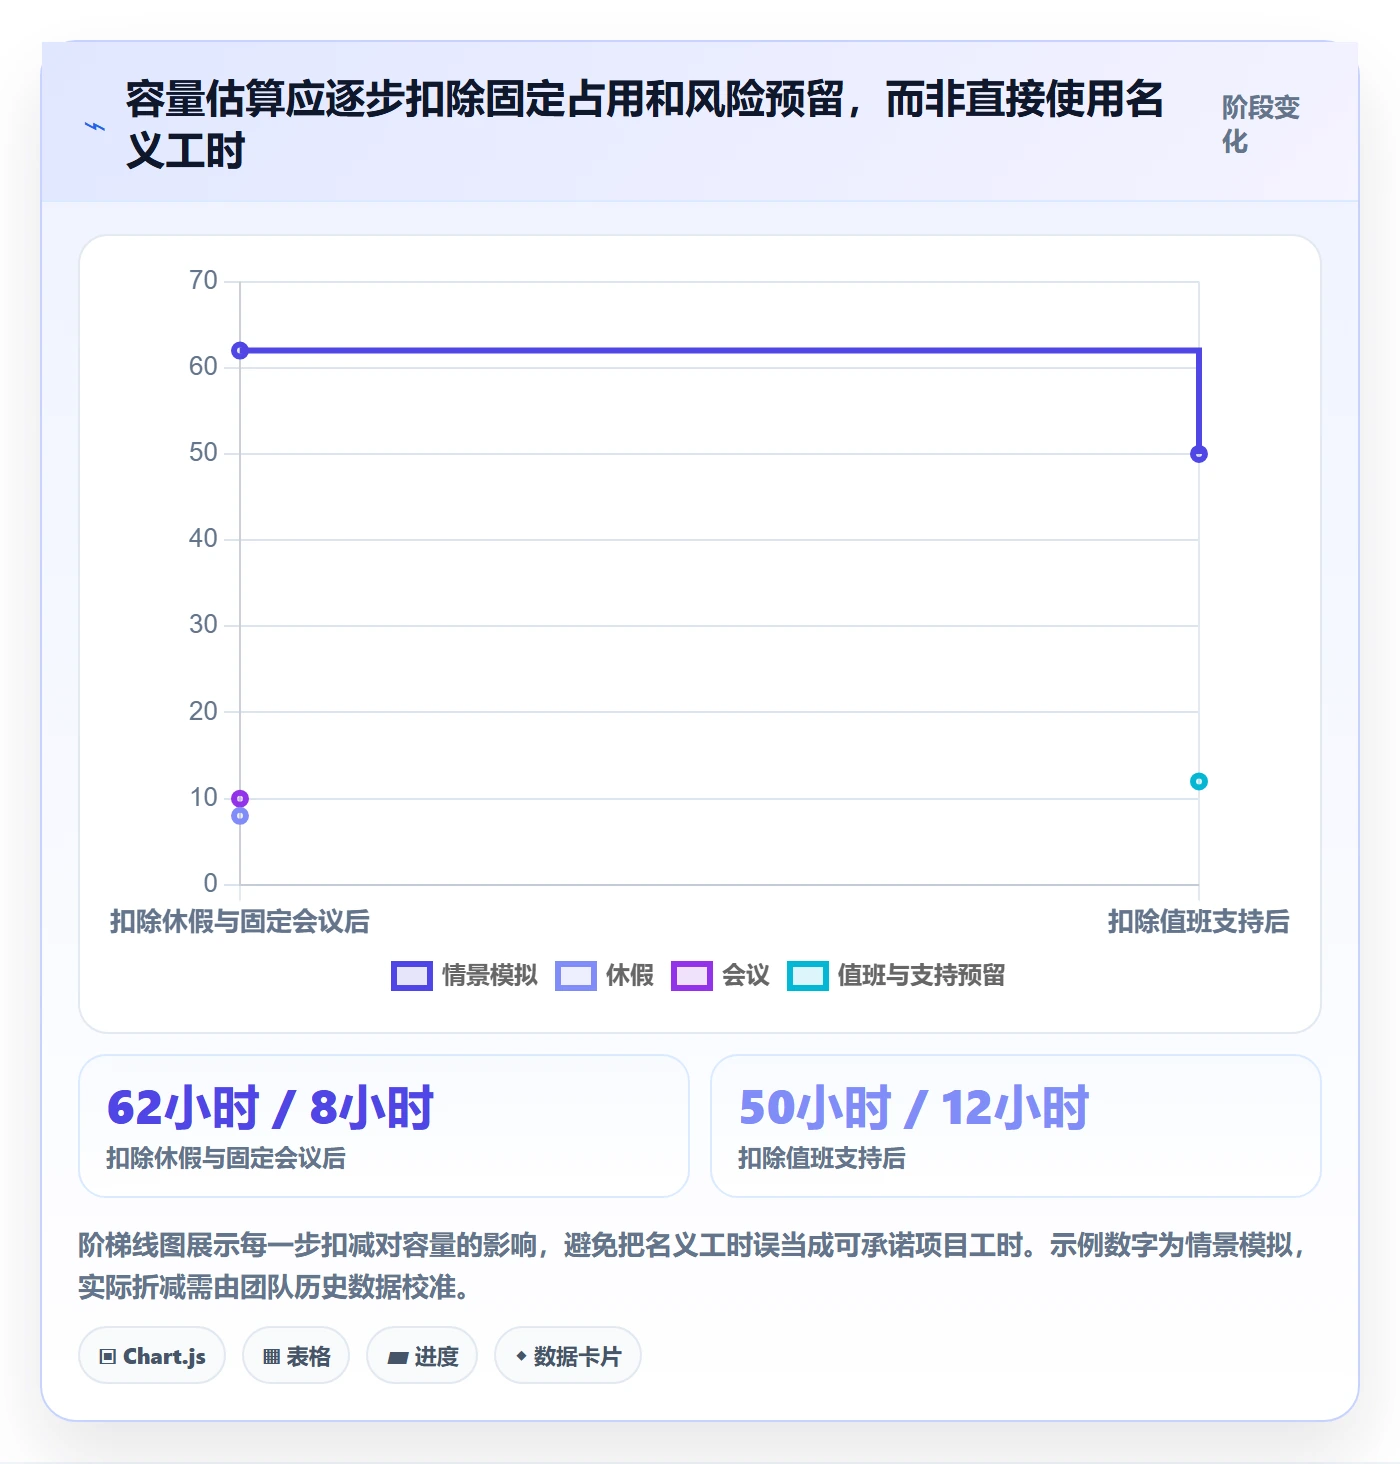Toggle the 休假 legend series

click(x=605, y=975)
